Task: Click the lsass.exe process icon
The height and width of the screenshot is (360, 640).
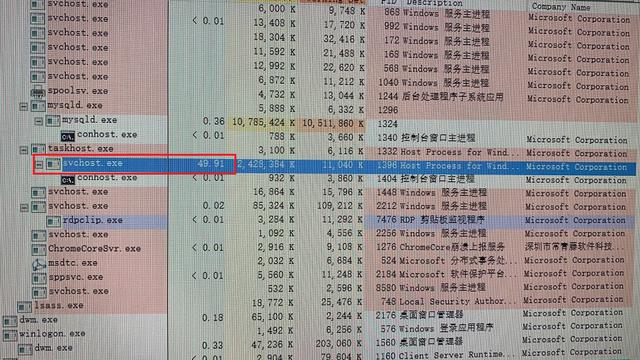Action: 24,306
